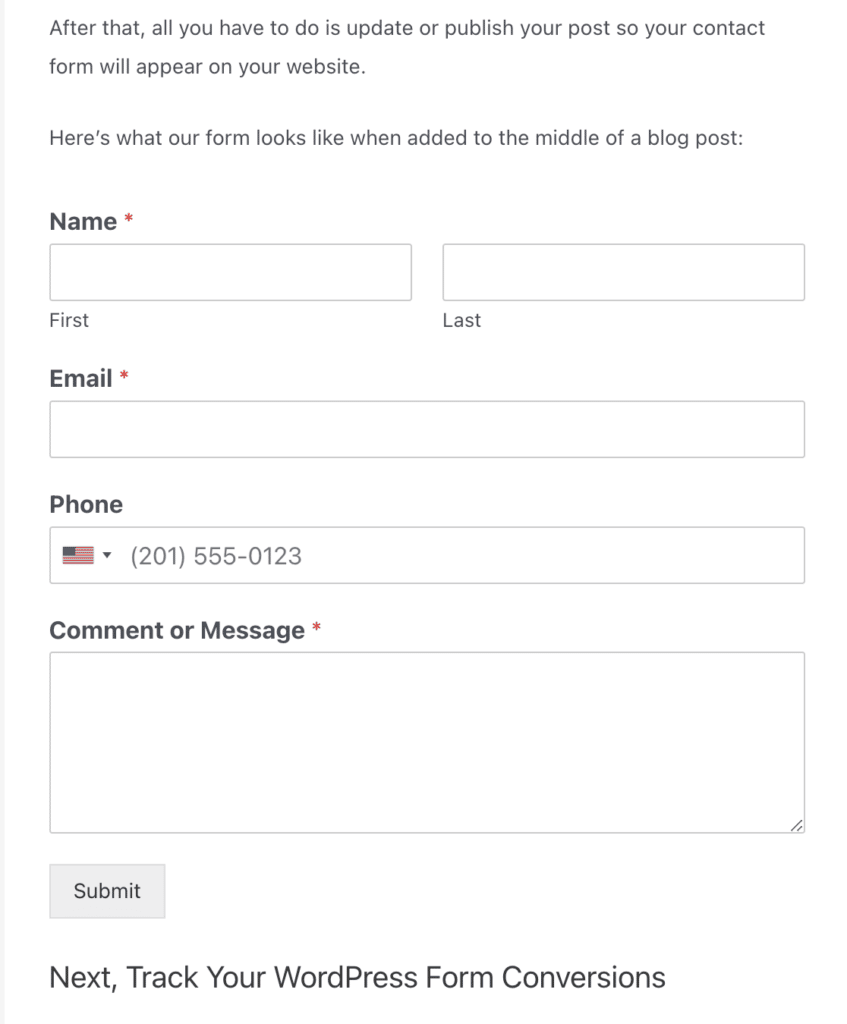Click the red asterisk next to Name
Screen dimensions: 847x1024
(128, 218)
